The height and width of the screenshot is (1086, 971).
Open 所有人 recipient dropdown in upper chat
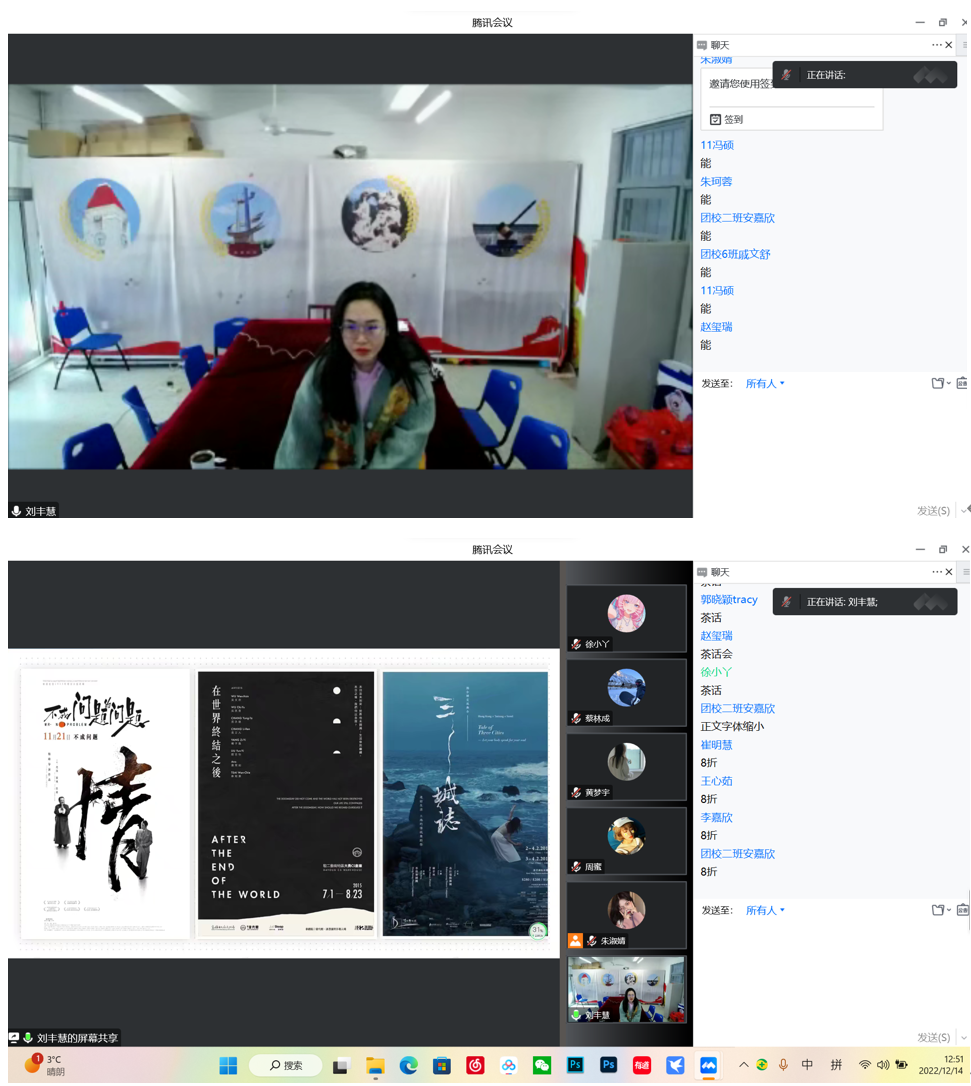tap(765, 383)
